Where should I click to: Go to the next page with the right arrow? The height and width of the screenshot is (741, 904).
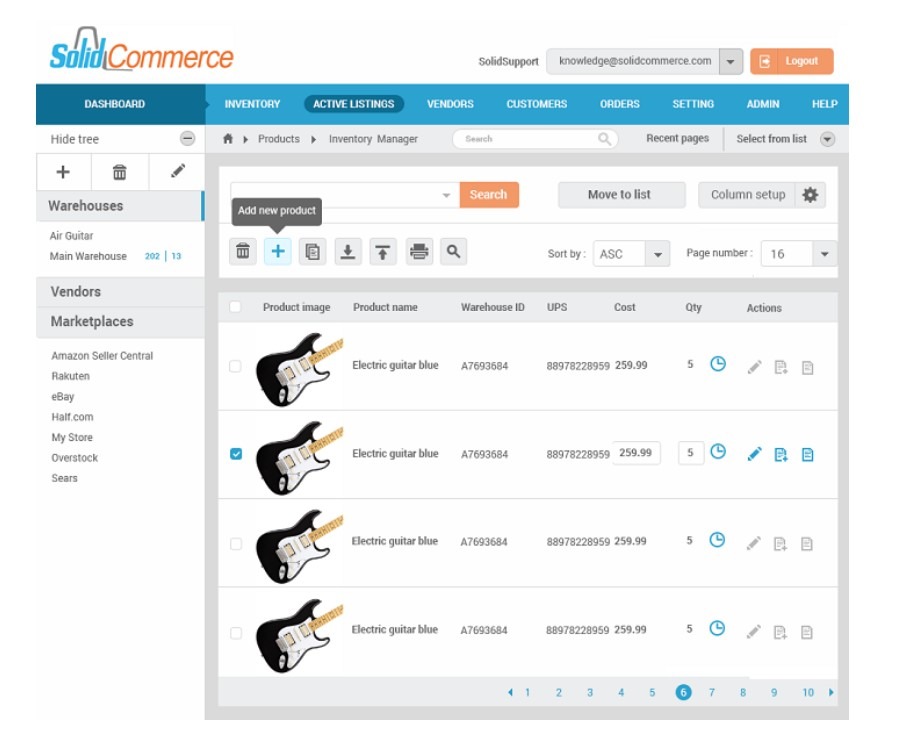tap(831, 692)
